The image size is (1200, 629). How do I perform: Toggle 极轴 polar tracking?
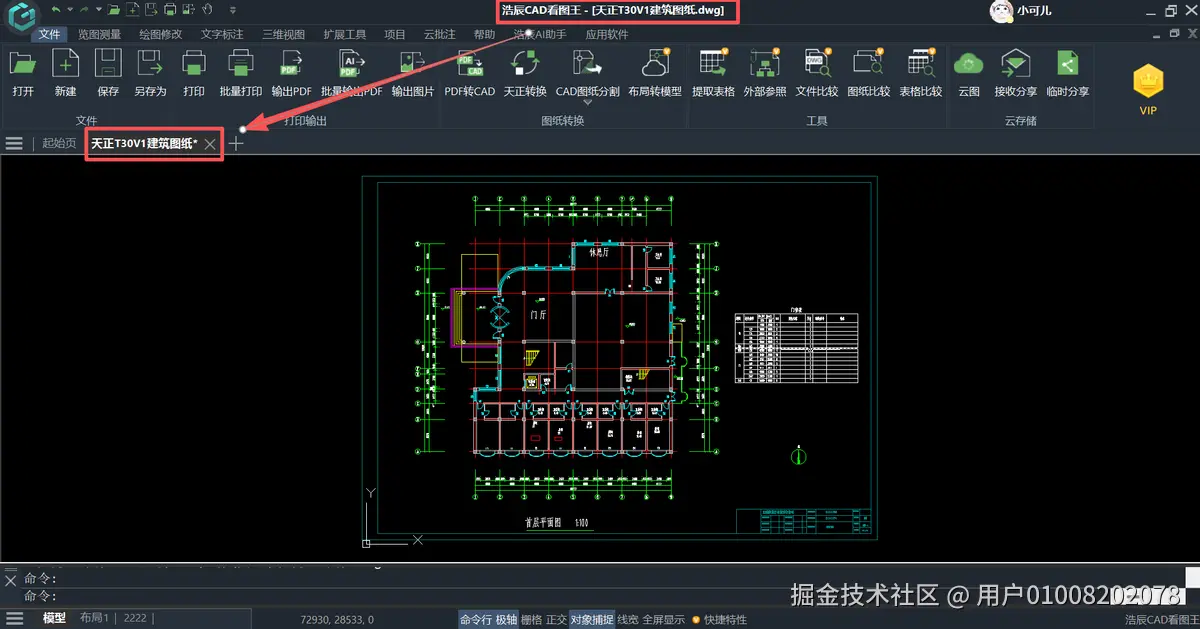pyautogui.click(x=507, y=620)
